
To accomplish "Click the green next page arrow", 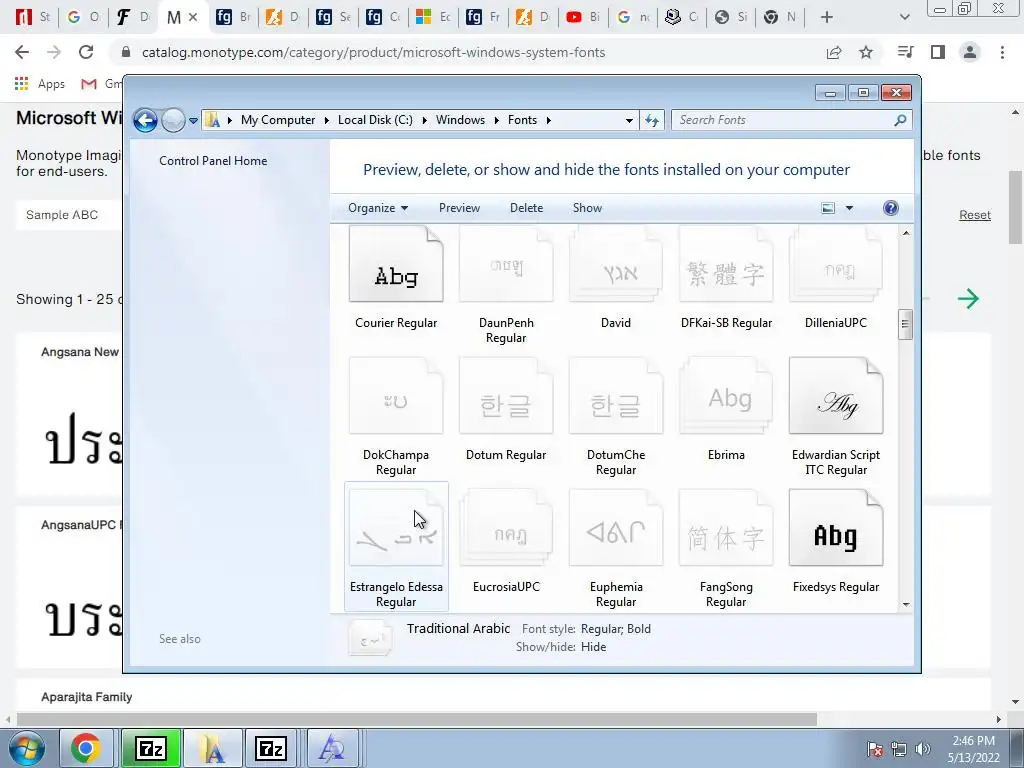I will point(968,299).
